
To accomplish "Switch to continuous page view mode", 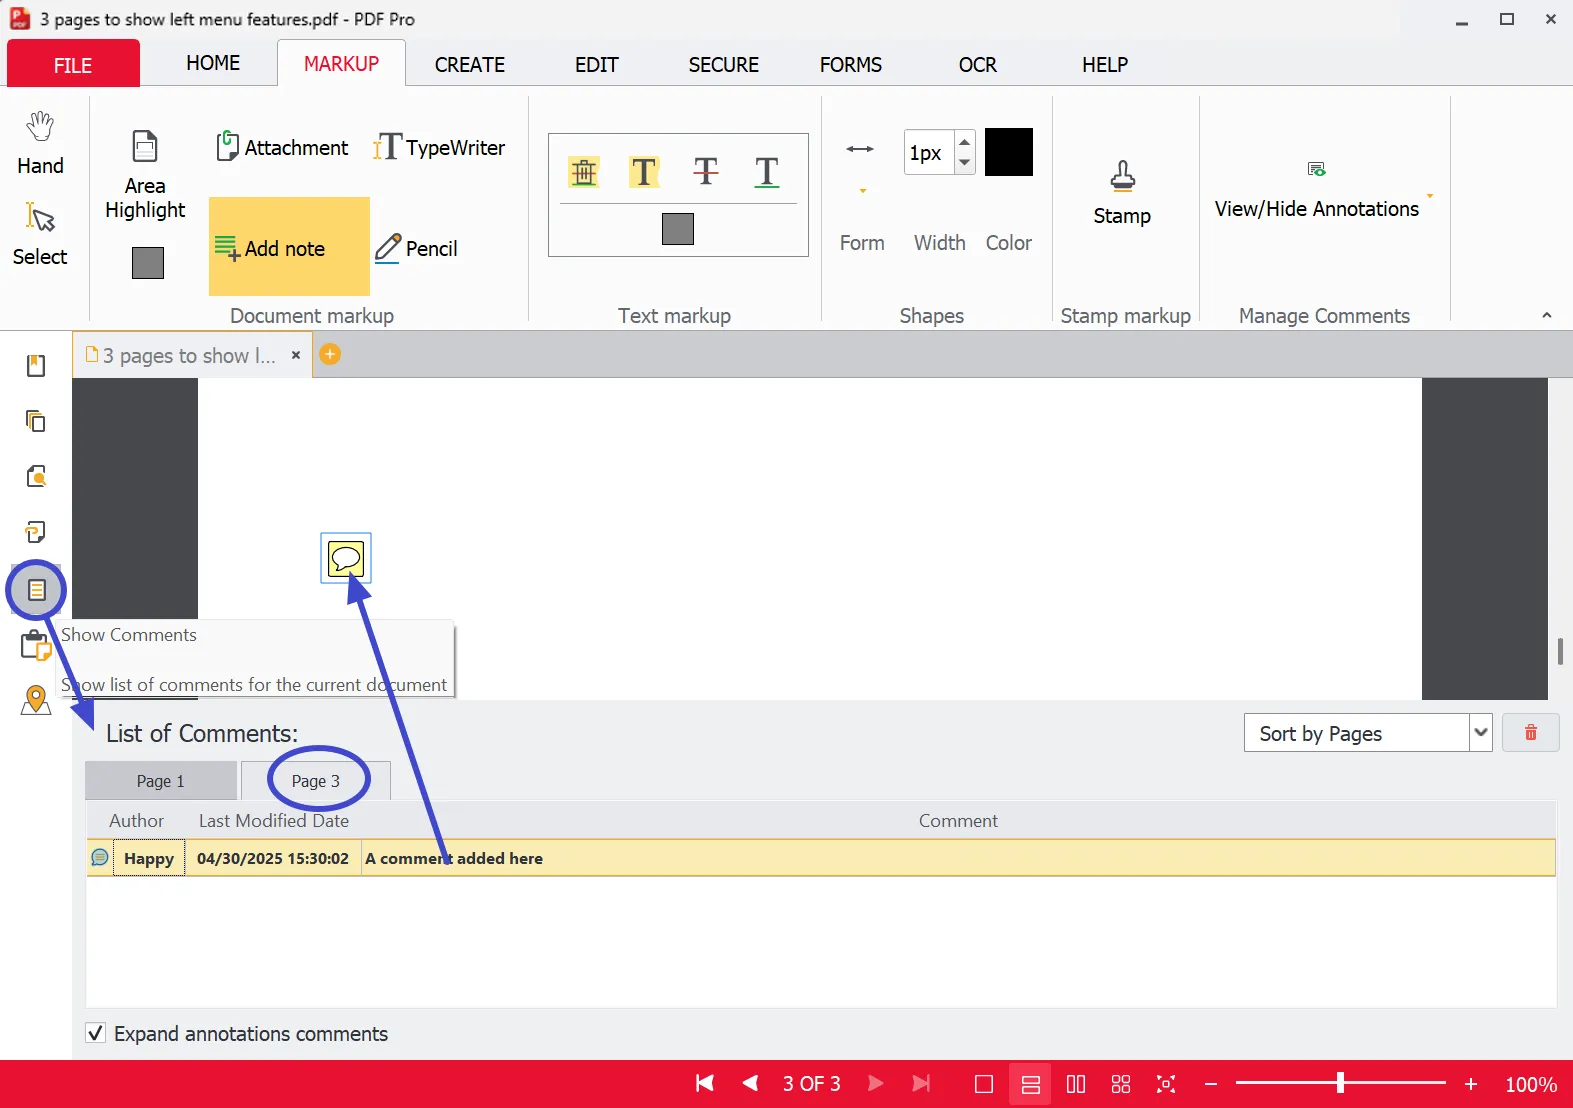I will [1031, 1084].
